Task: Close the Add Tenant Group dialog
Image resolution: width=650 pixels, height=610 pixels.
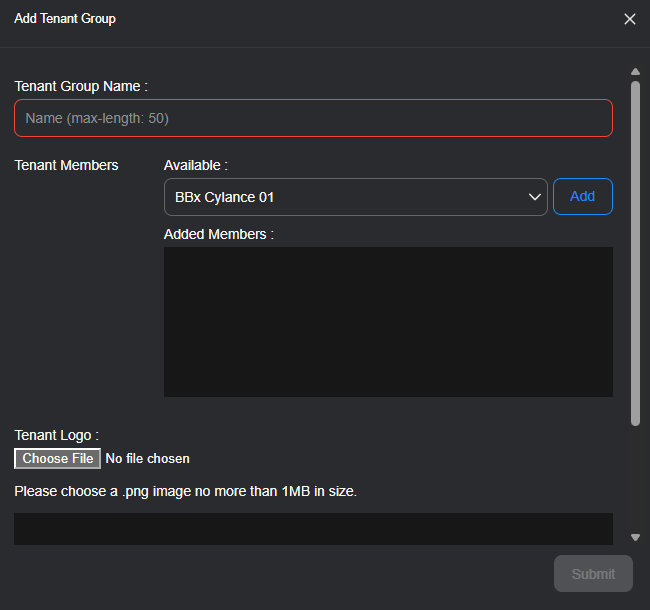Action: 630,19
